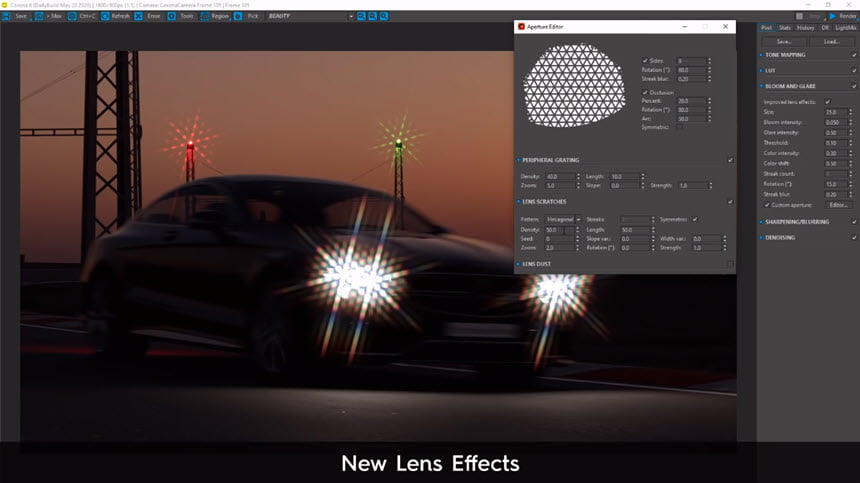The image size is (860, 483).
Task: Click the Stop icon beside Render
Action: pyautogui.click(x=800, y=16)
